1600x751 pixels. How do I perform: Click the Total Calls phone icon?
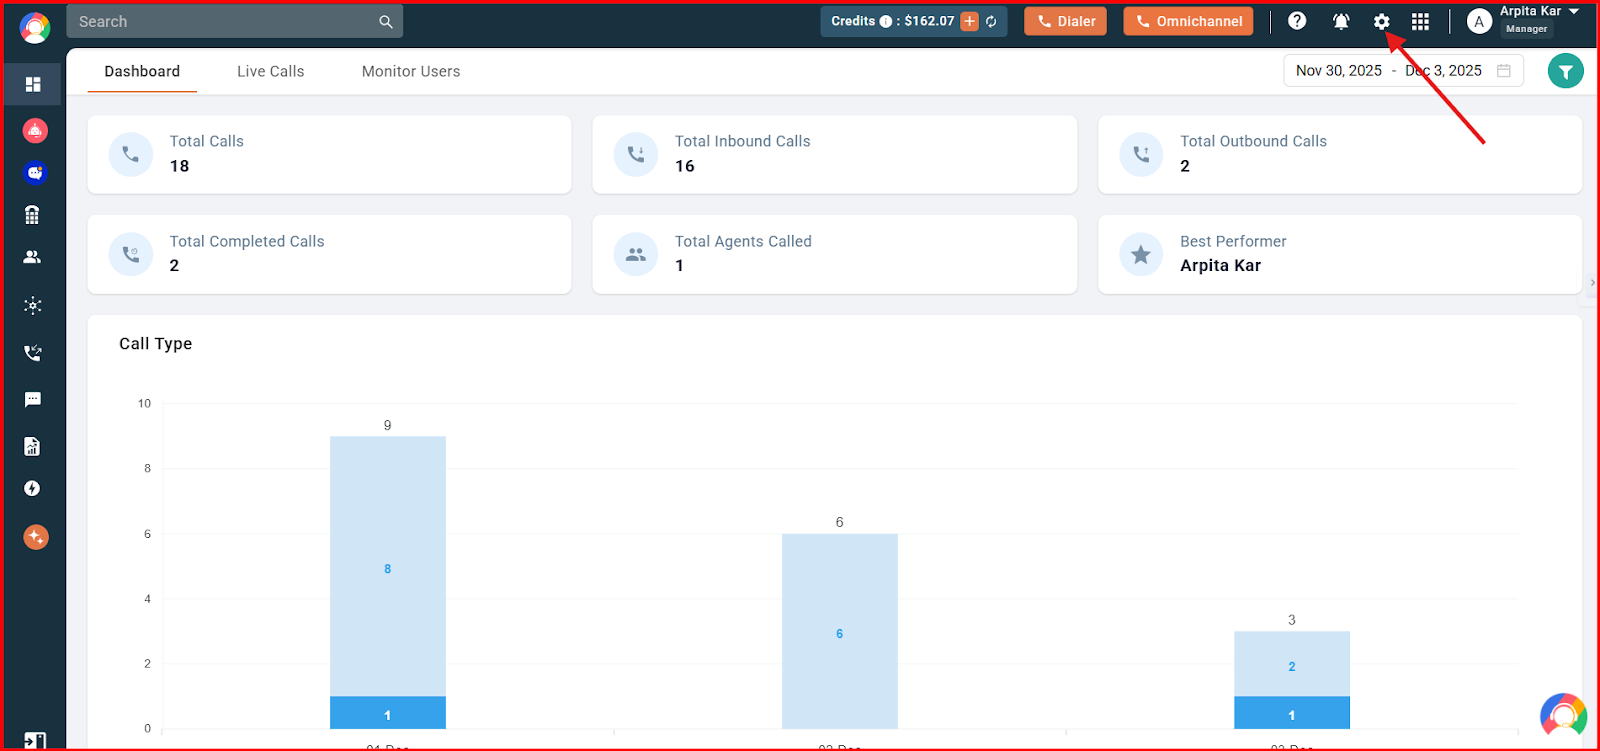click(131, 154)
